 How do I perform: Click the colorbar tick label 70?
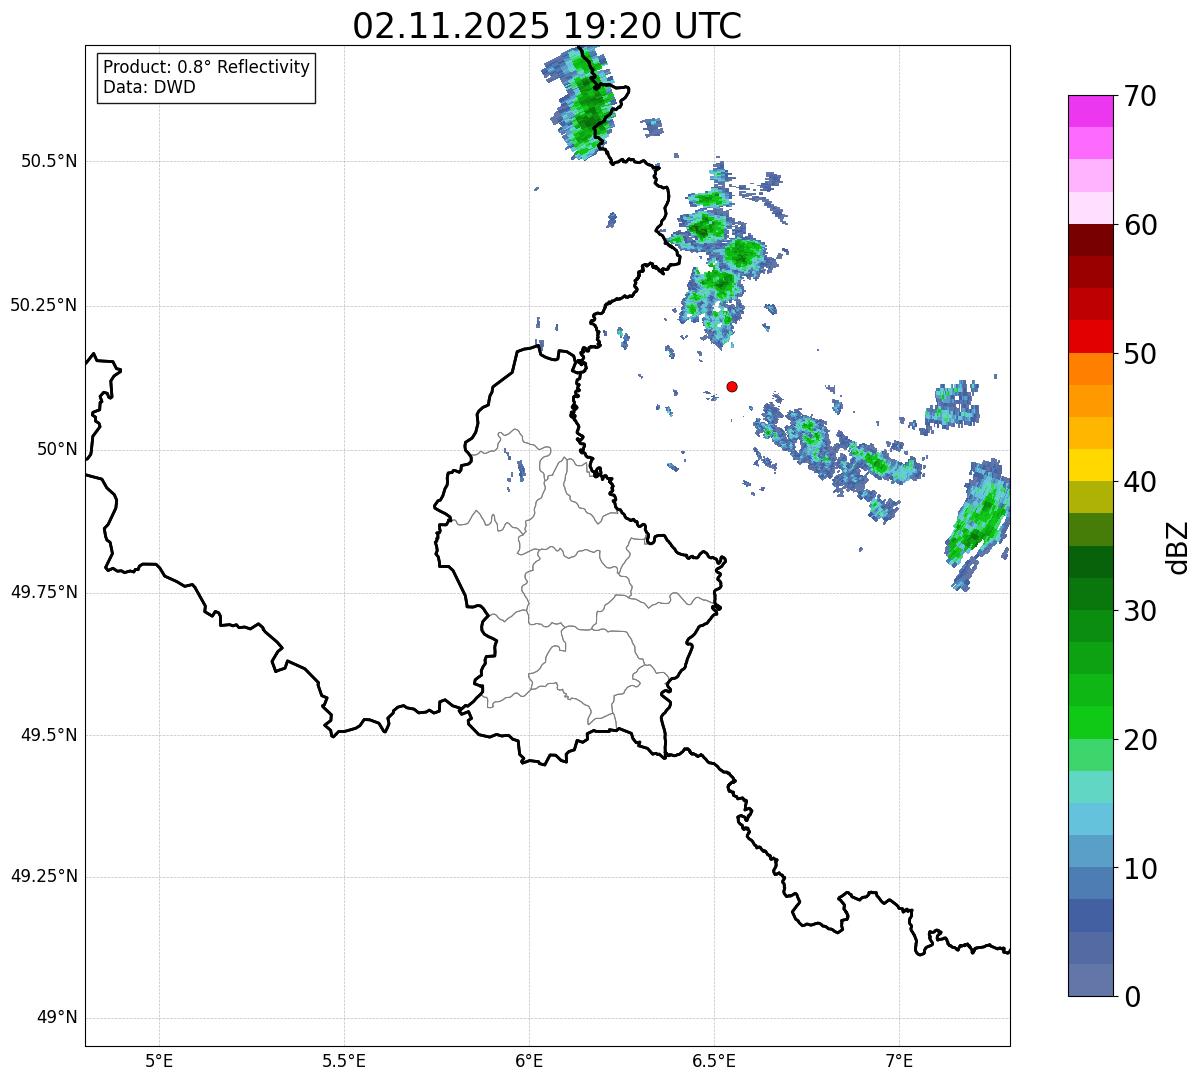pos(1141,96)
